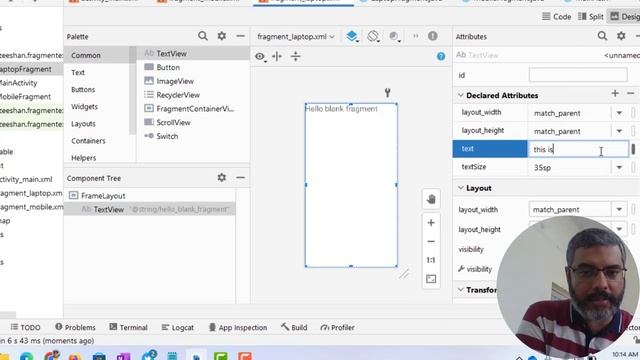The image size is (640, 360).
Task: Click the tools wrench pin icon
Action: click(x=387, y=93)
